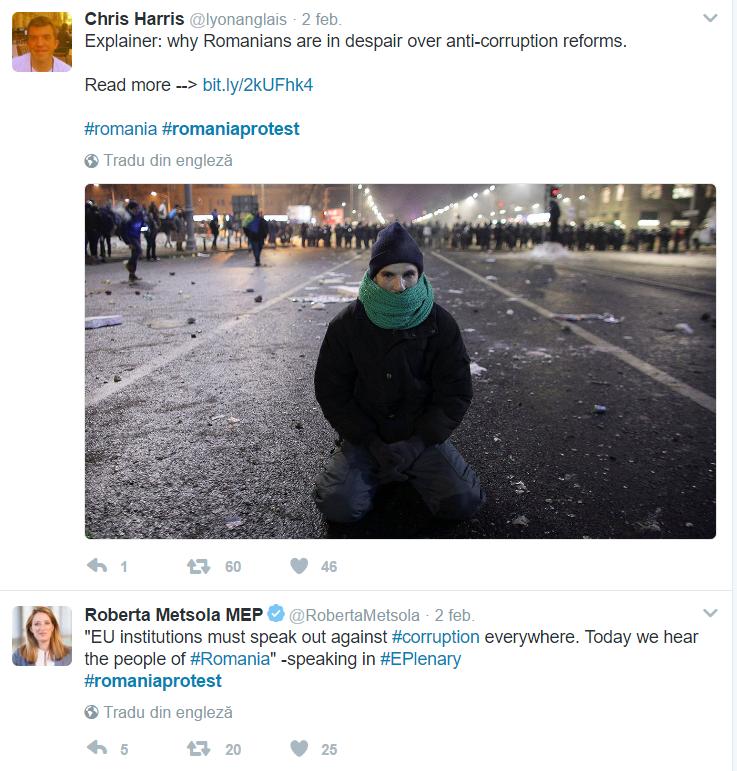
Task: Reply to Roberta Metsola's tweet
Action: coord(97,748)
